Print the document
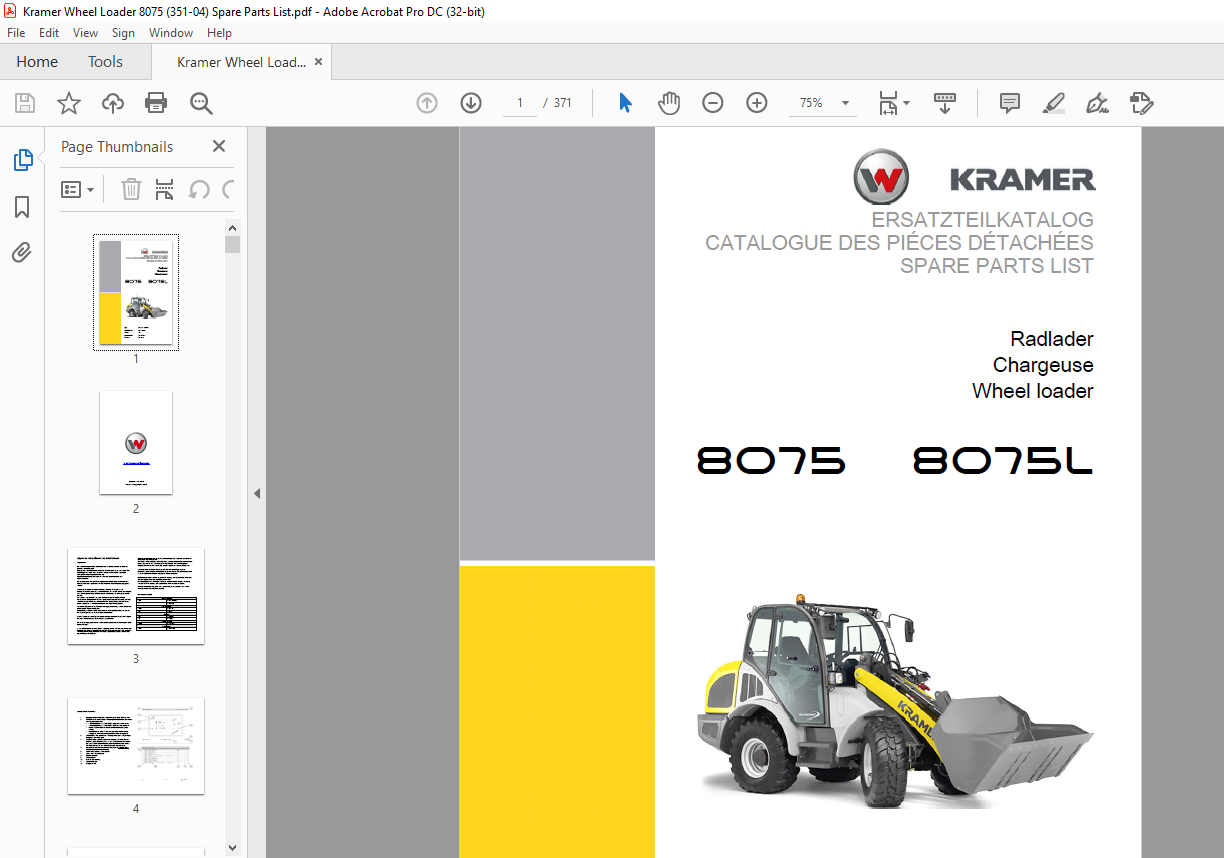 (156, 103)
